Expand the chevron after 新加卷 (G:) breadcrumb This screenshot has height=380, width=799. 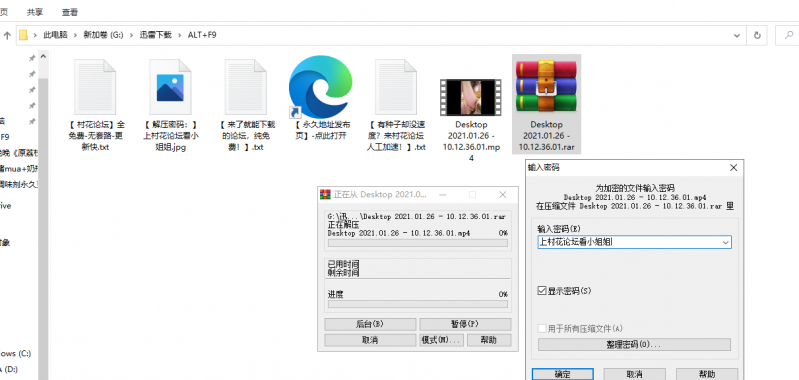131,35
